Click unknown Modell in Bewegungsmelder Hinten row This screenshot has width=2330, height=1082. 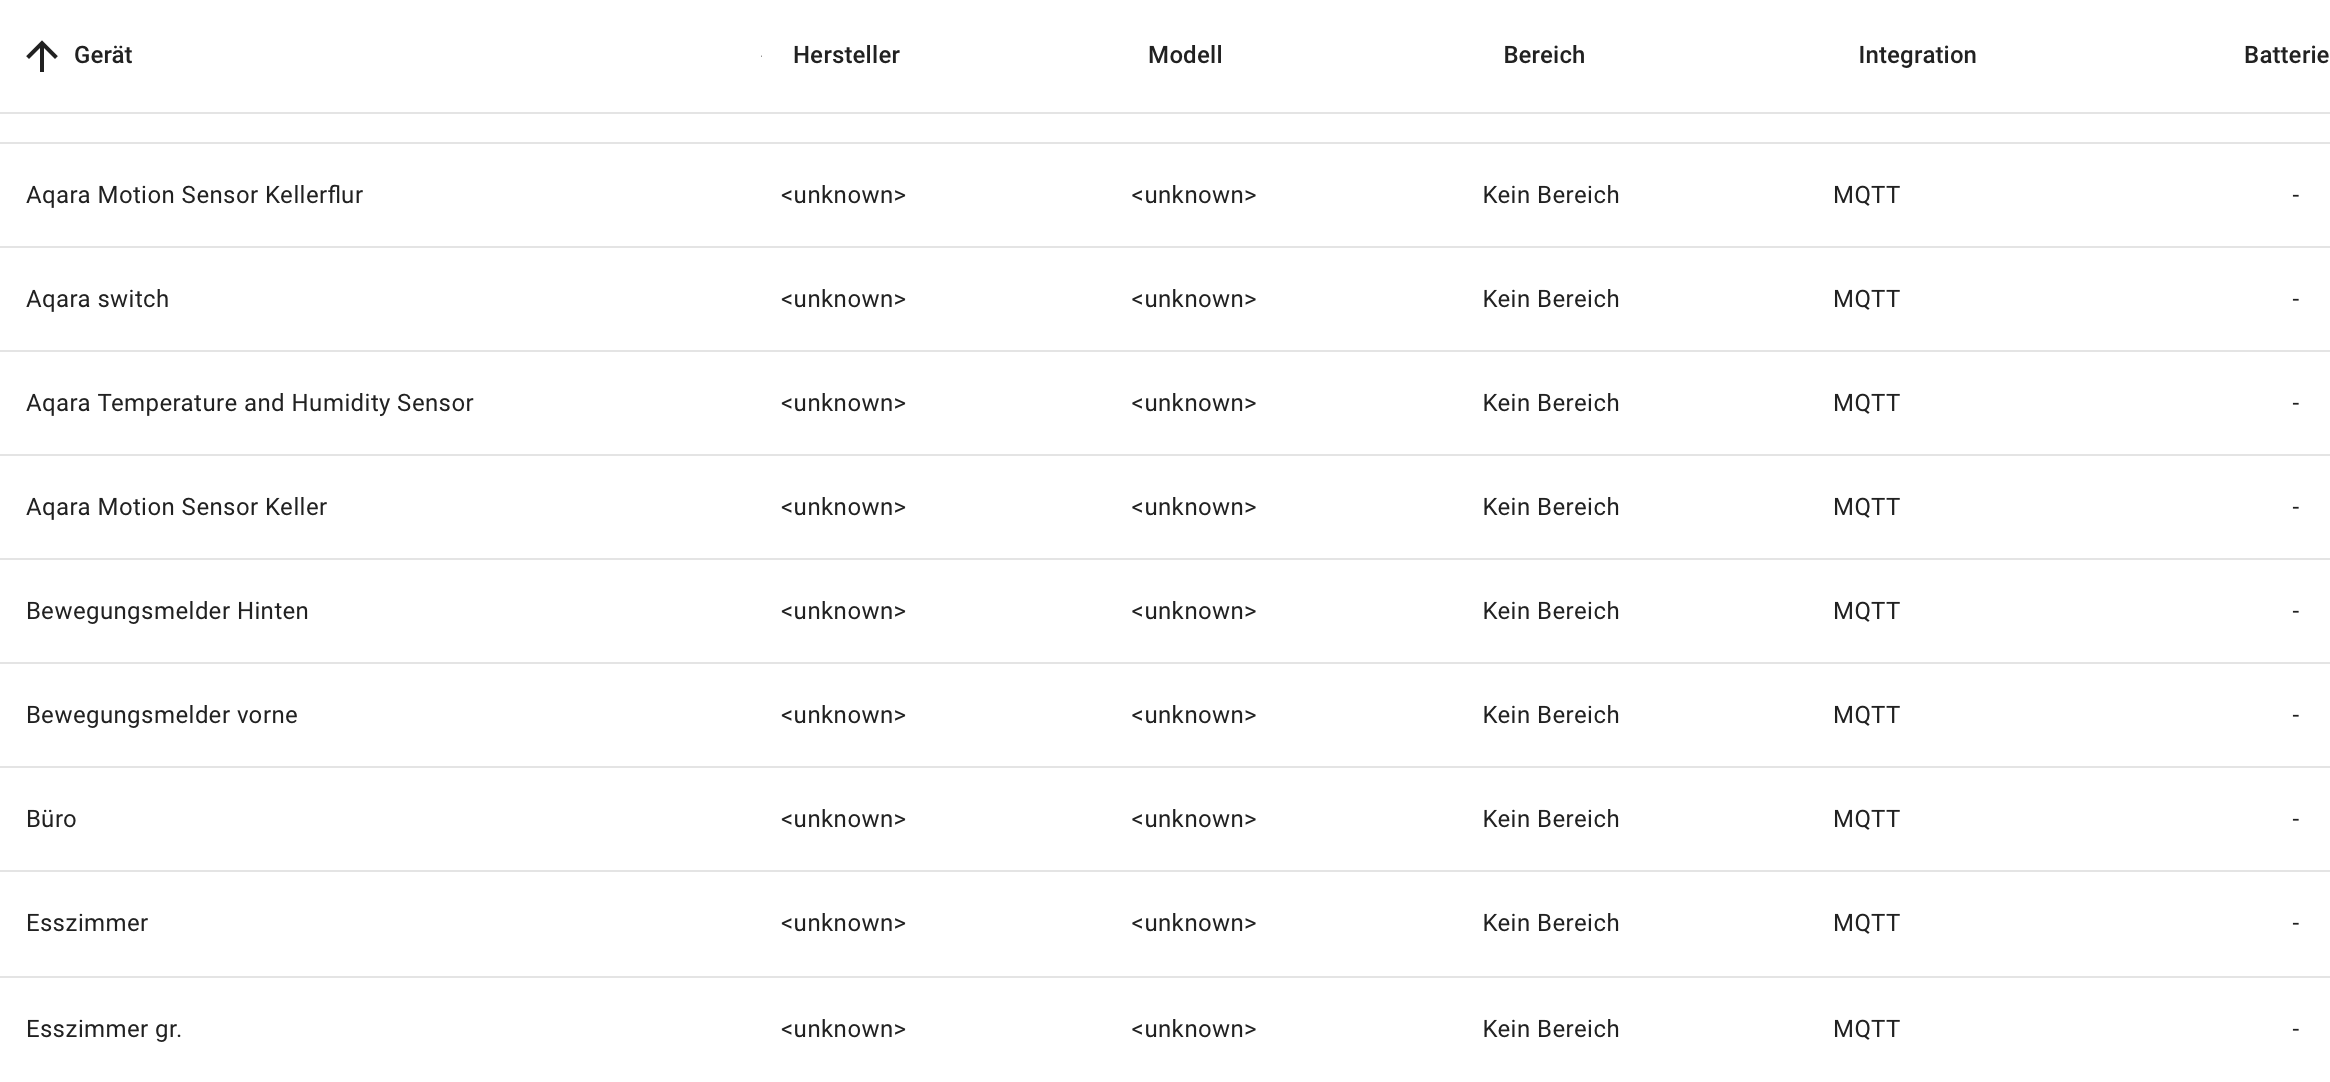[1193, 611]
